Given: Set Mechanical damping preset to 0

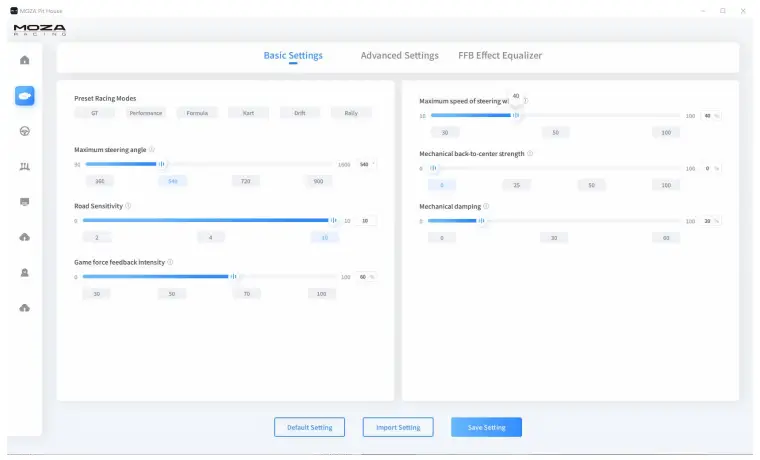Looking at the screenshot, I should [x=442, y=238].
